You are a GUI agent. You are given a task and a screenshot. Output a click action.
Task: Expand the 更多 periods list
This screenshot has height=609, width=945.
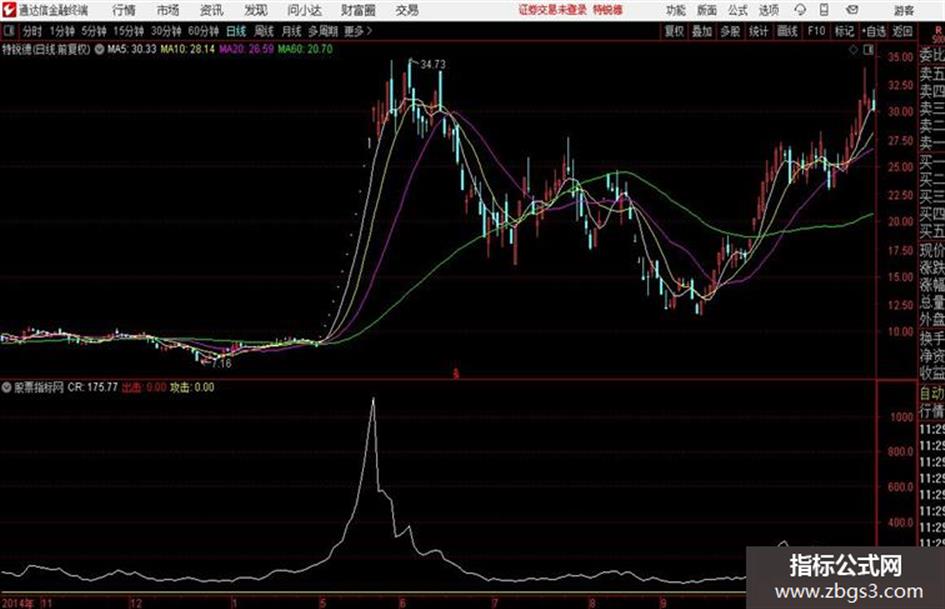point(358,31)
